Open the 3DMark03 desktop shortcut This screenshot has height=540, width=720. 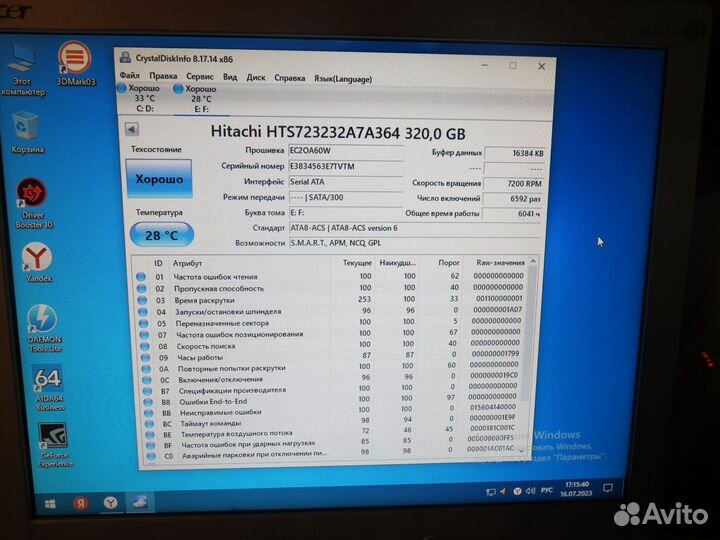pyautogui.click(x=75, y=63)
